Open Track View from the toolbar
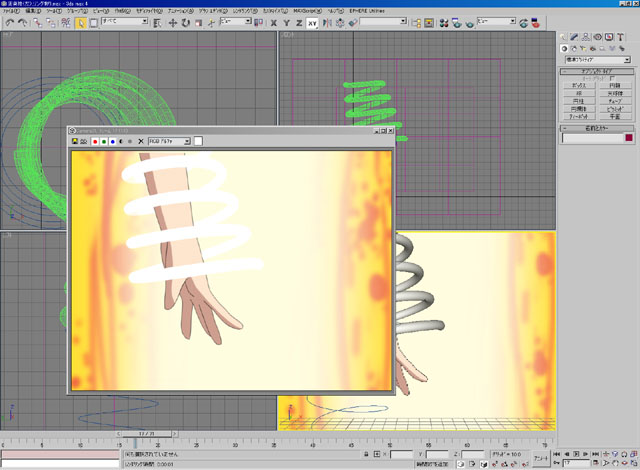This screenshot has width=640, height=470. 416,23
